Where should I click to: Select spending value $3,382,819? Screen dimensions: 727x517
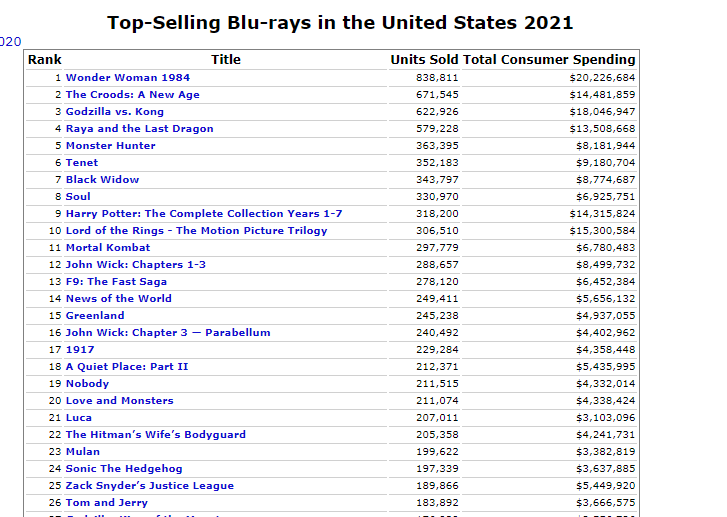click(x=606, y=452)
